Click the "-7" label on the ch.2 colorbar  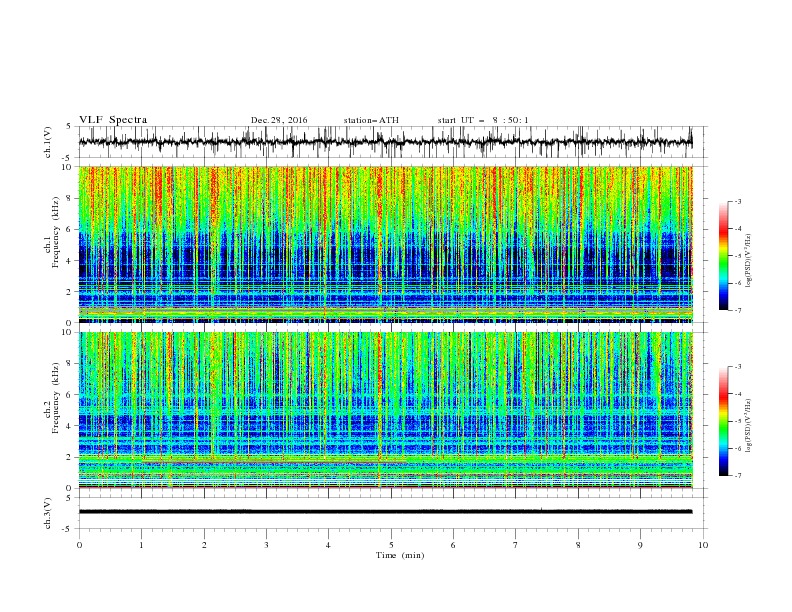[x=738, y=475]
